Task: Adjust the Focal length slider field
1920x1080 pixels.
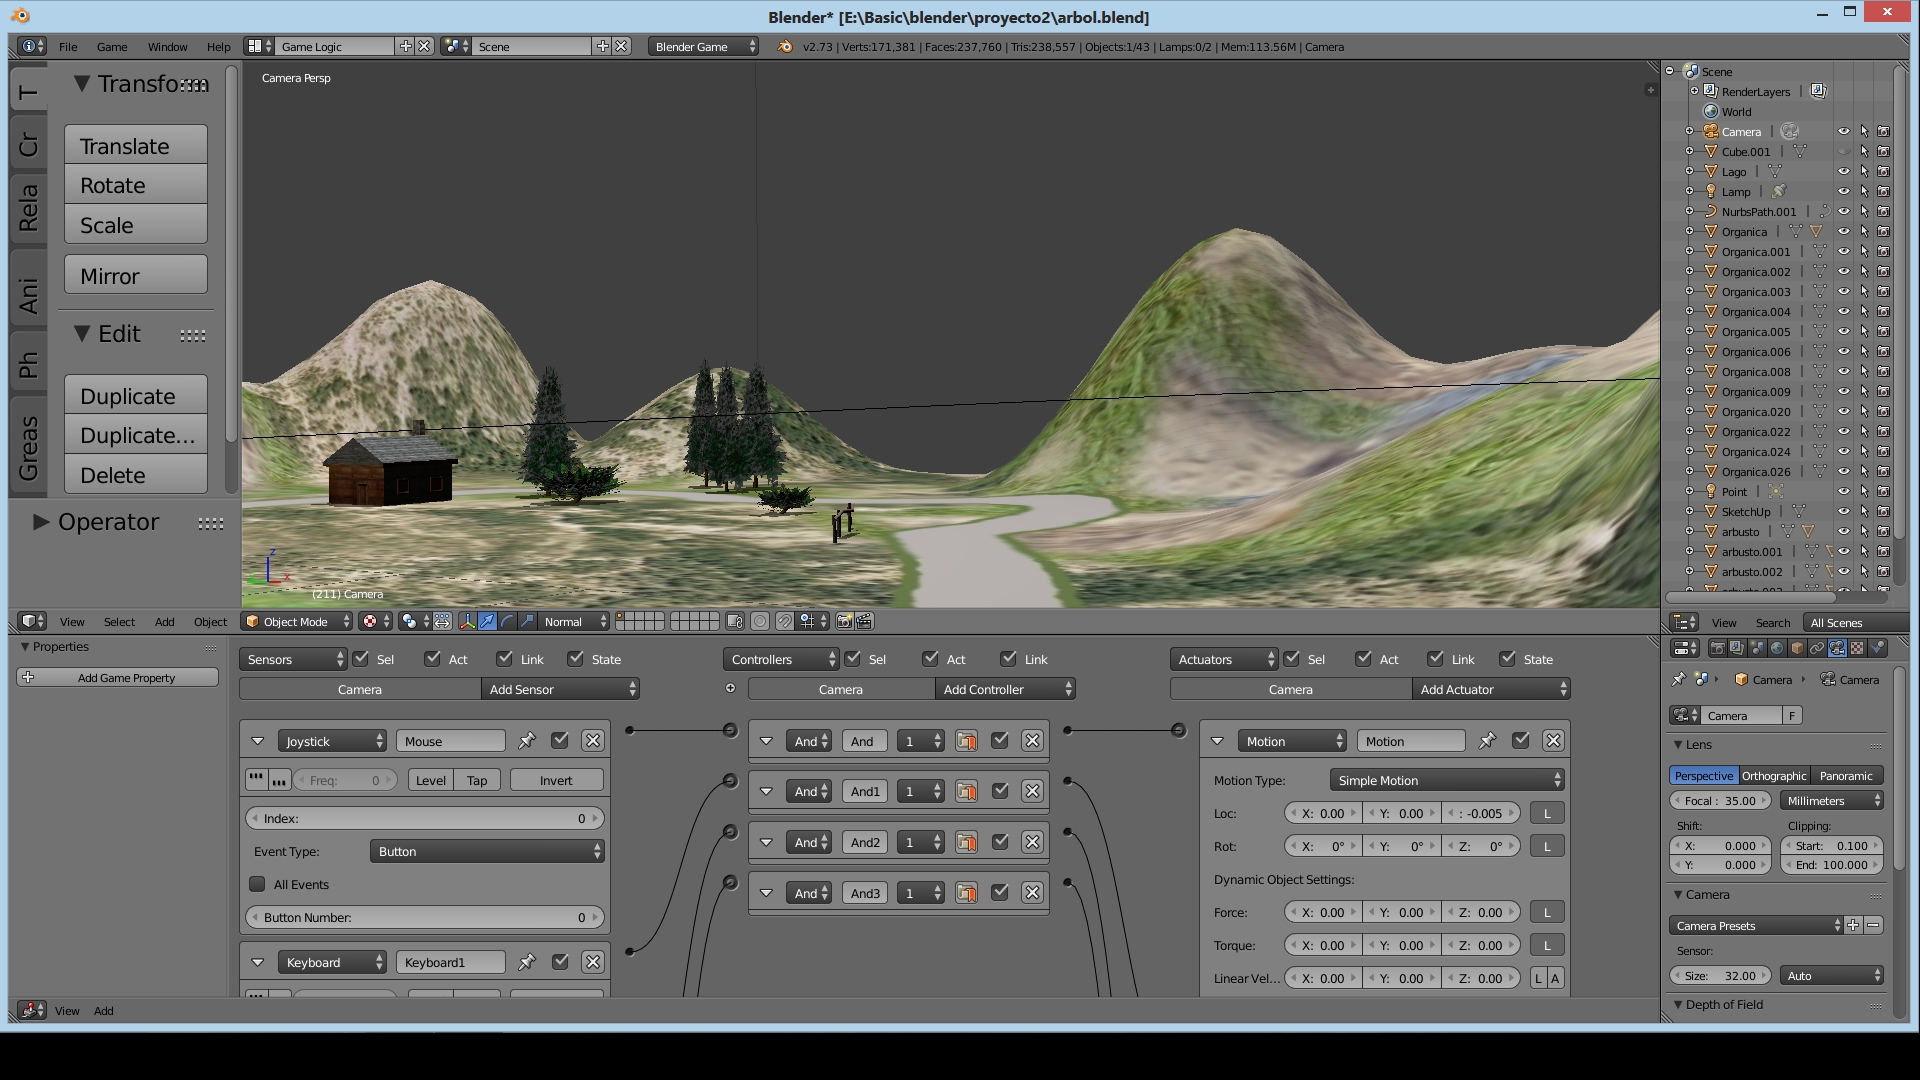Action: click(x=1720, y=801)
